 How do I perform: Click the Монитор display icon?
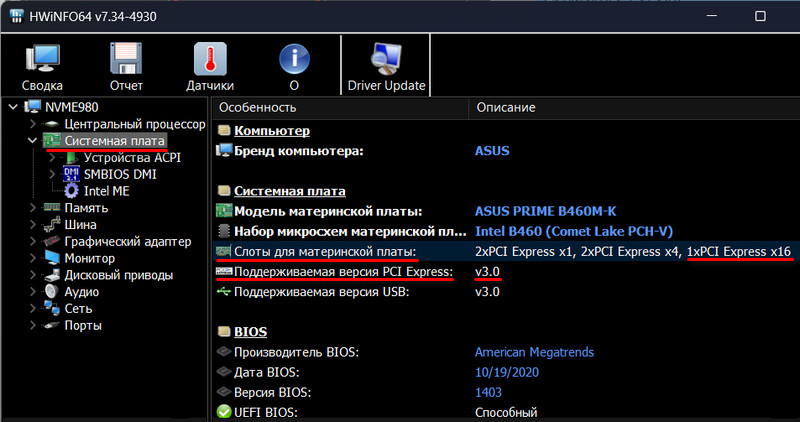point(52,258)
